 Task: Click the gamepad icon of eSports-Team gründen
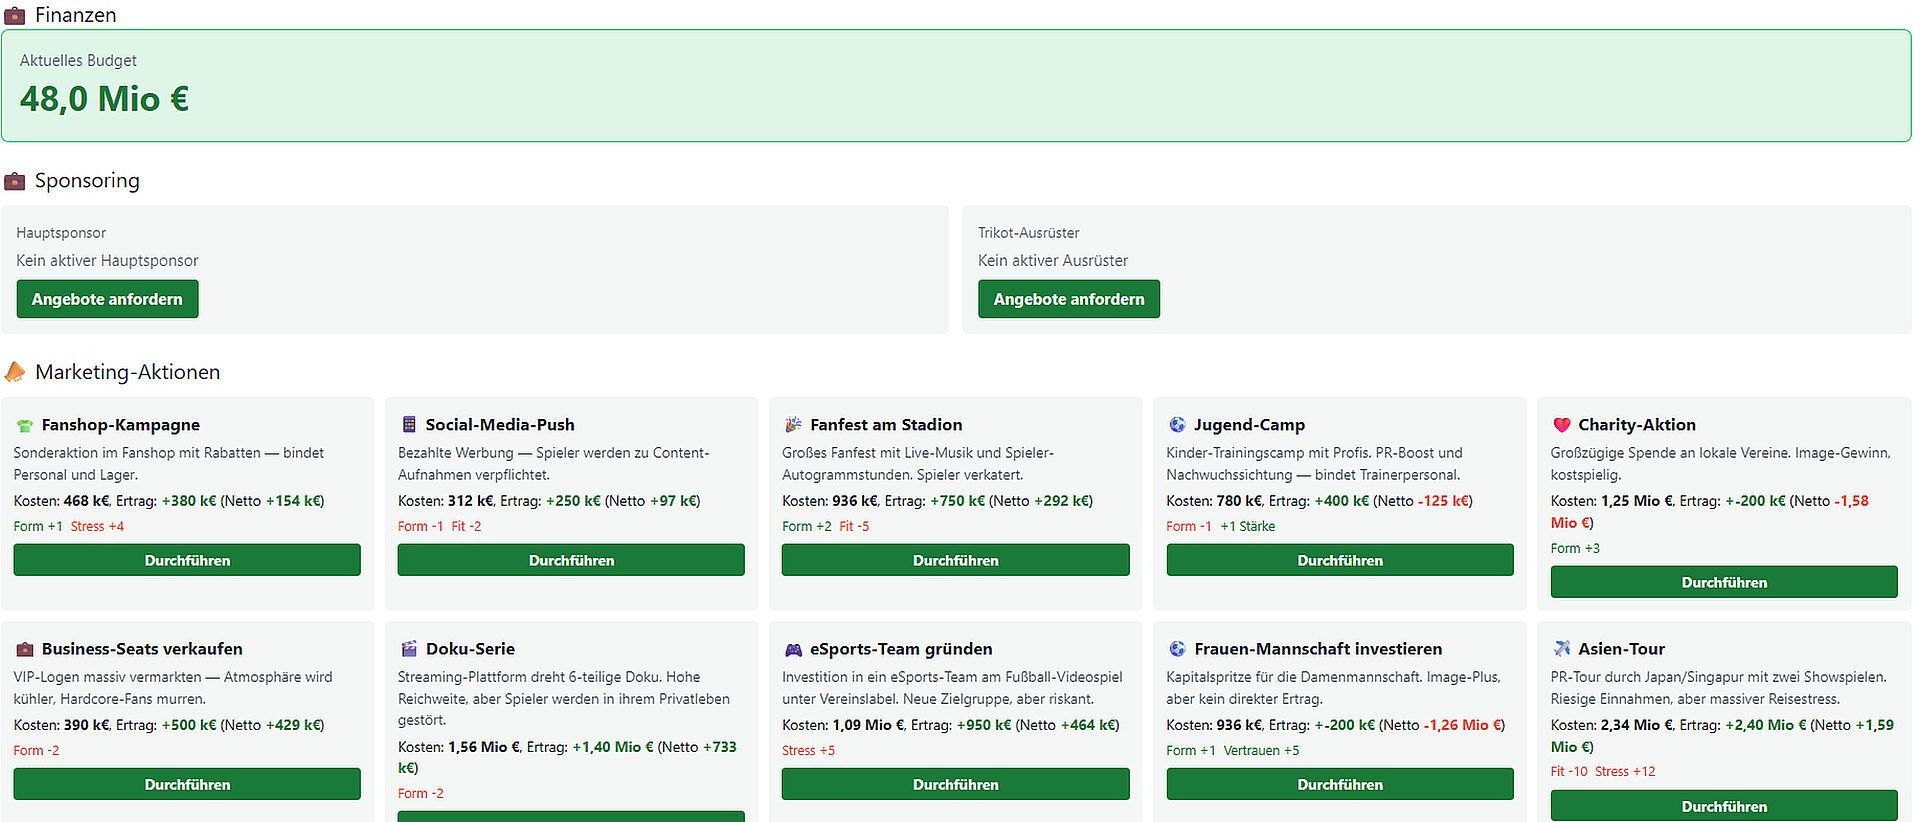point(793,649)
